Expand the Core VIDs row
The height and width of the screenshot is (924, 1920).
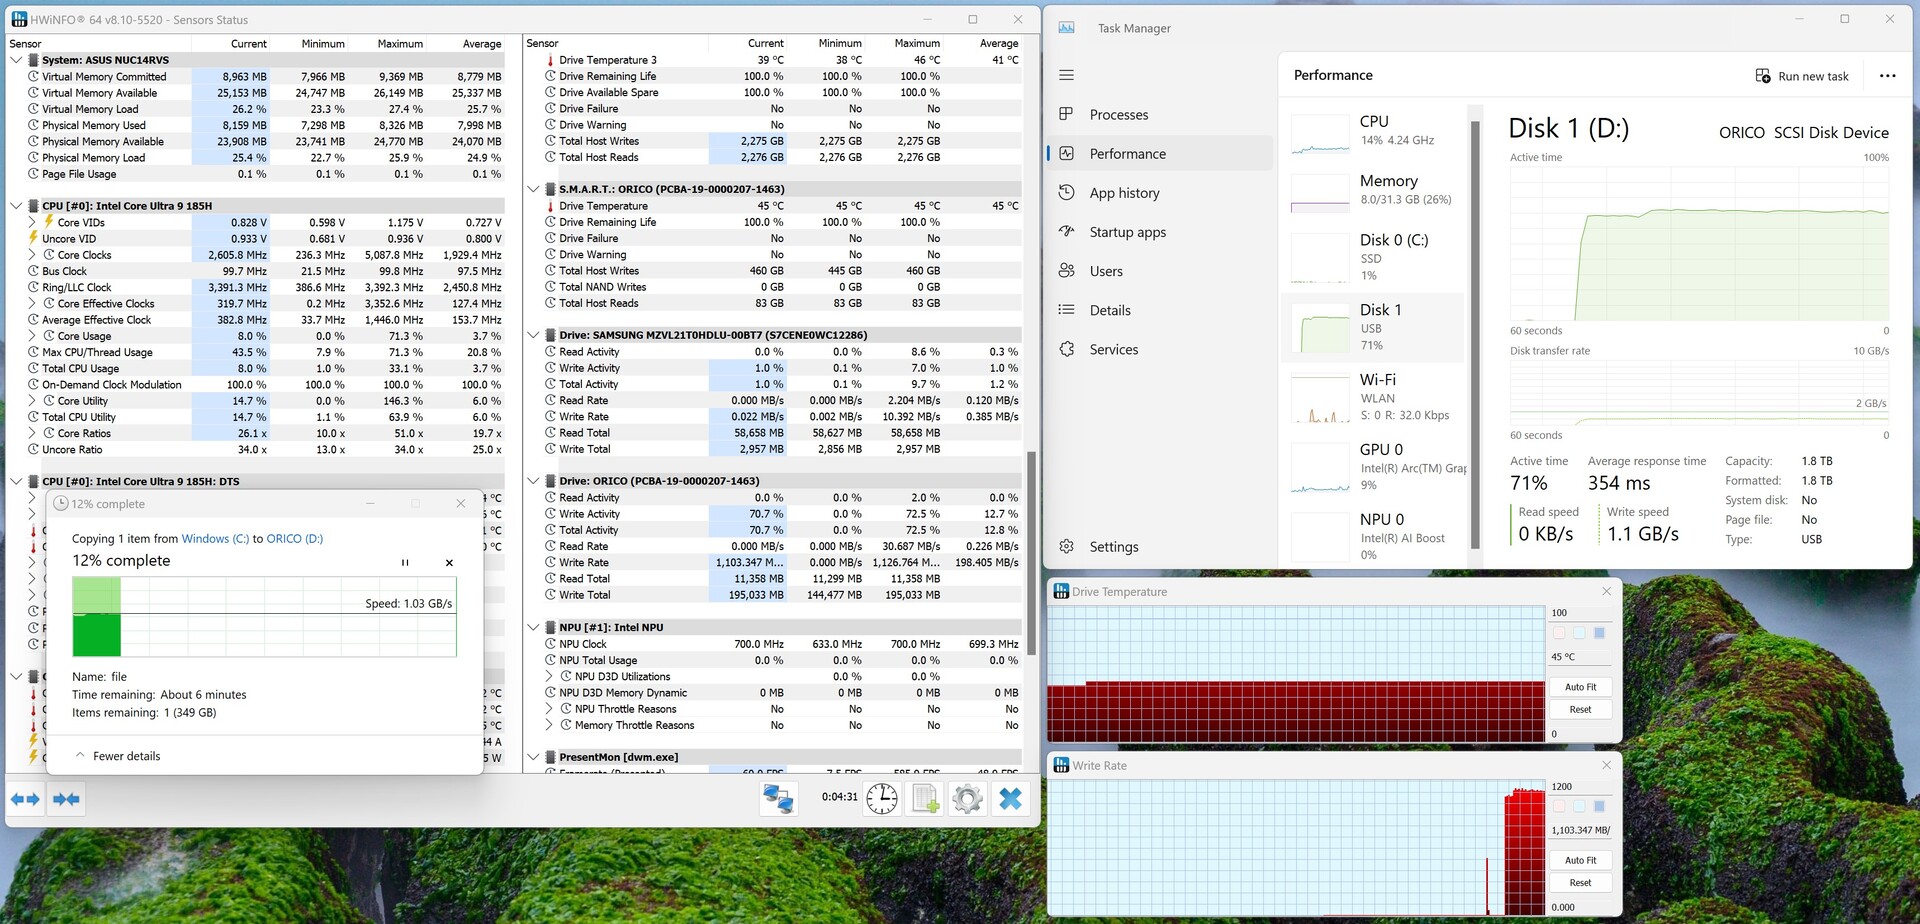(x=32, y=222)
